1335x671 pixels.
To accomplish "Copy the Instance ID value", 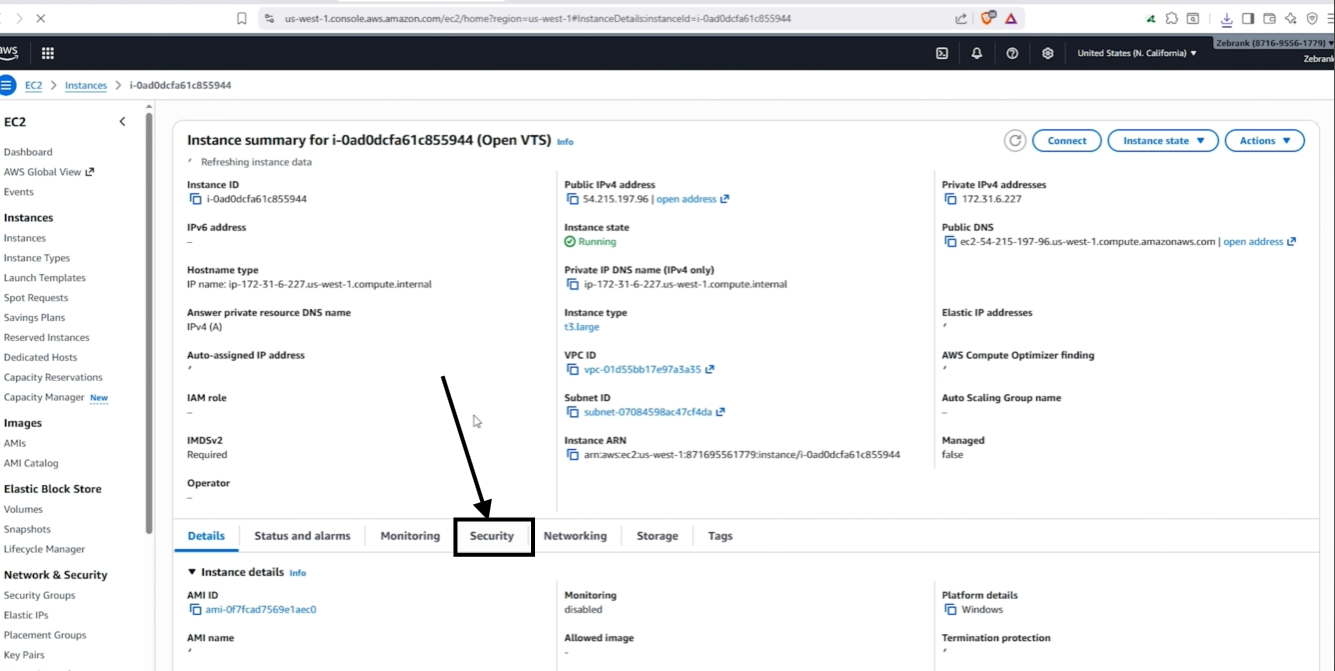I will pyautogui.click(x=195, y=199).
